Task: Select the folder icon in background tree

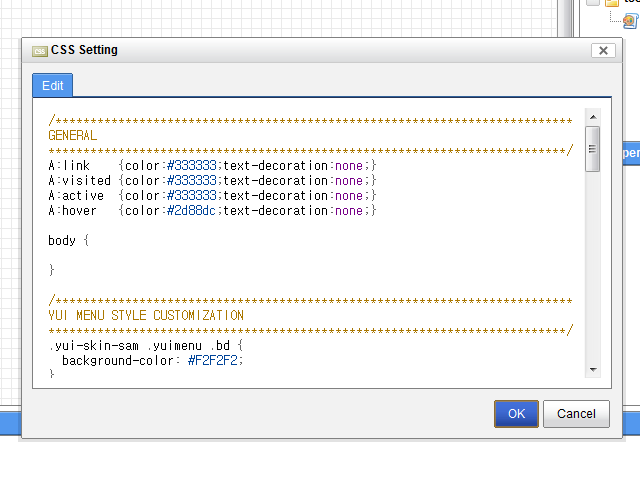Action: tap(611, 4)
